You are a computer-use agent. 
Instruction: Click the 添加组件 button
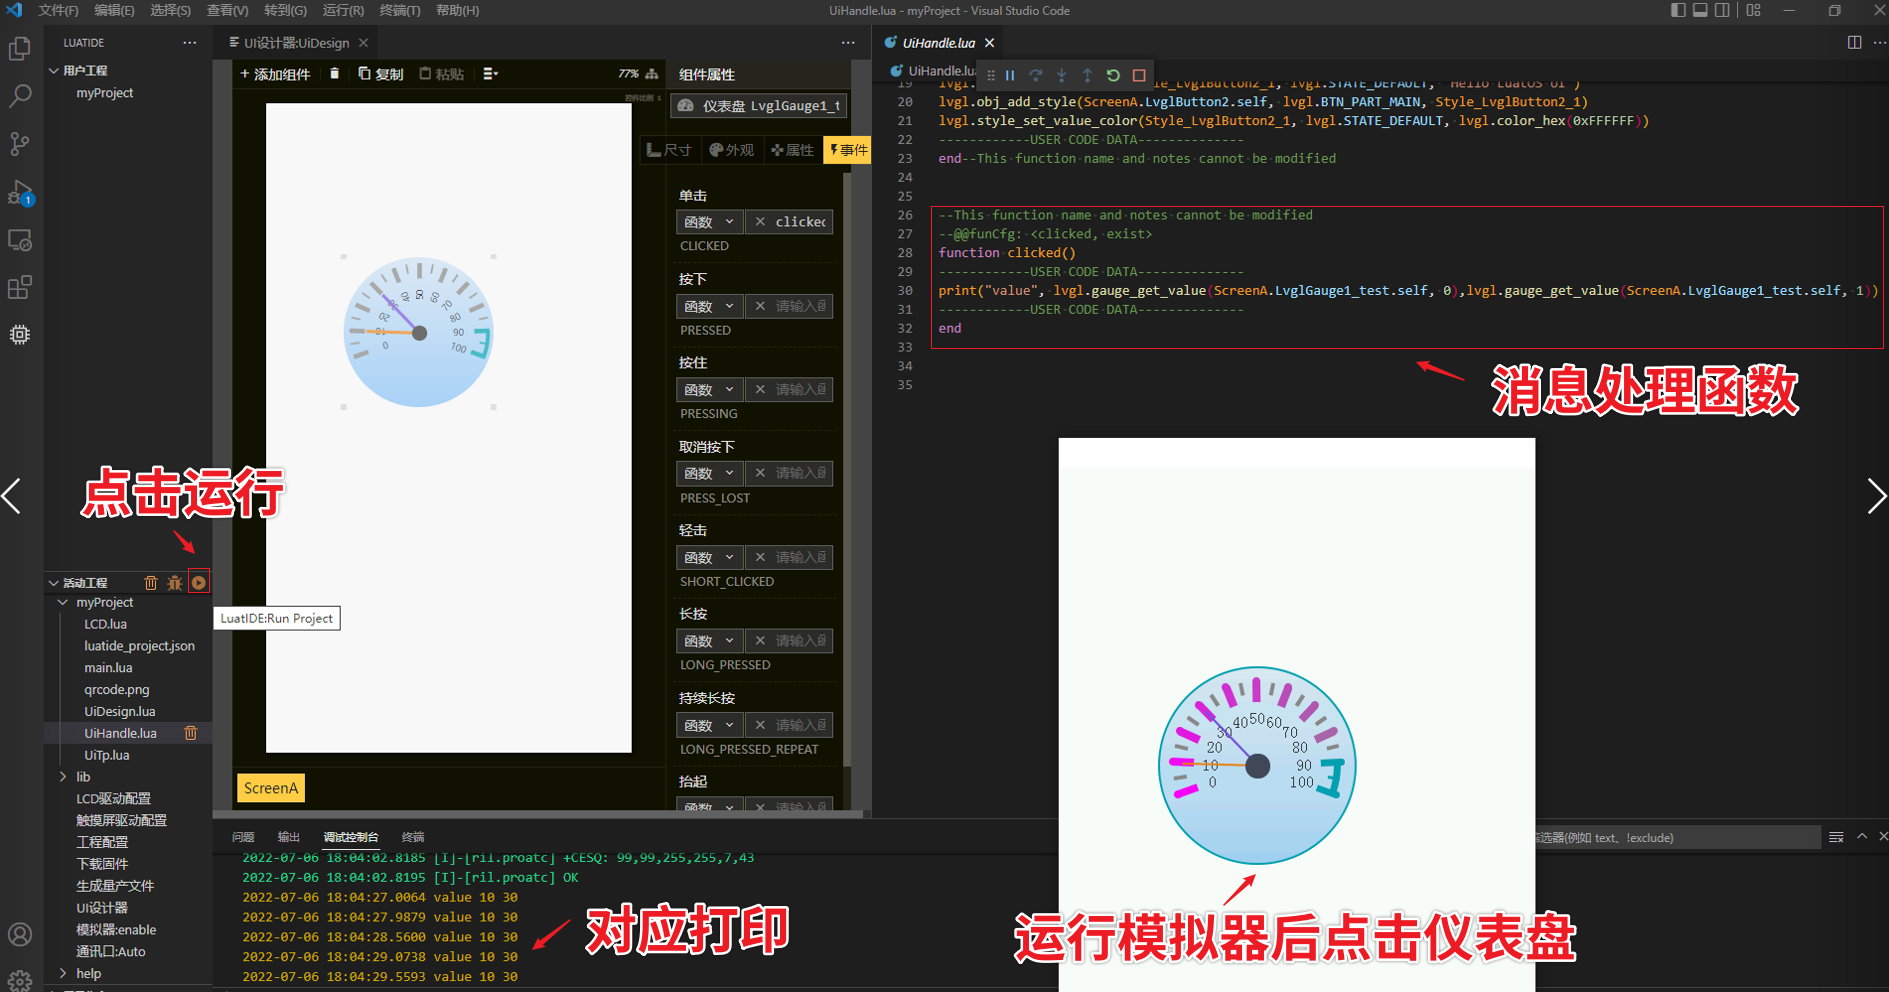click(275, 74)
